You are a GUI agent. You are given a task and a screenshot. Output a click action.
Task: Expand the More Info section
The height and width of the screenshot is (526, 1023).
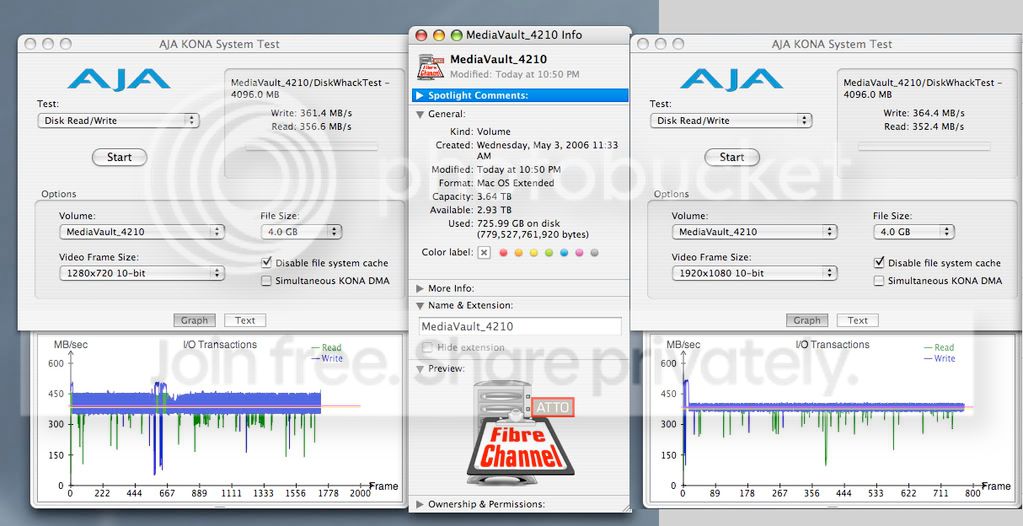coord(420,288)
